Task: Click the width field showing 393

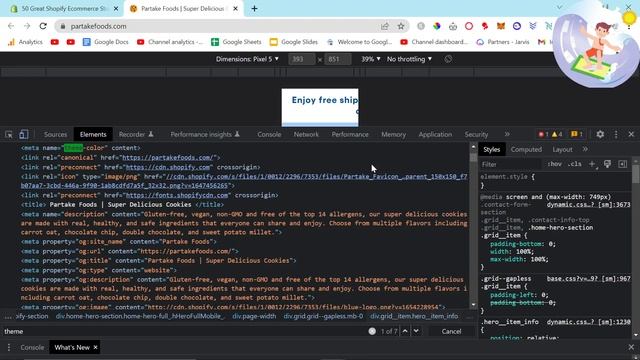Action: pos(302,59)
